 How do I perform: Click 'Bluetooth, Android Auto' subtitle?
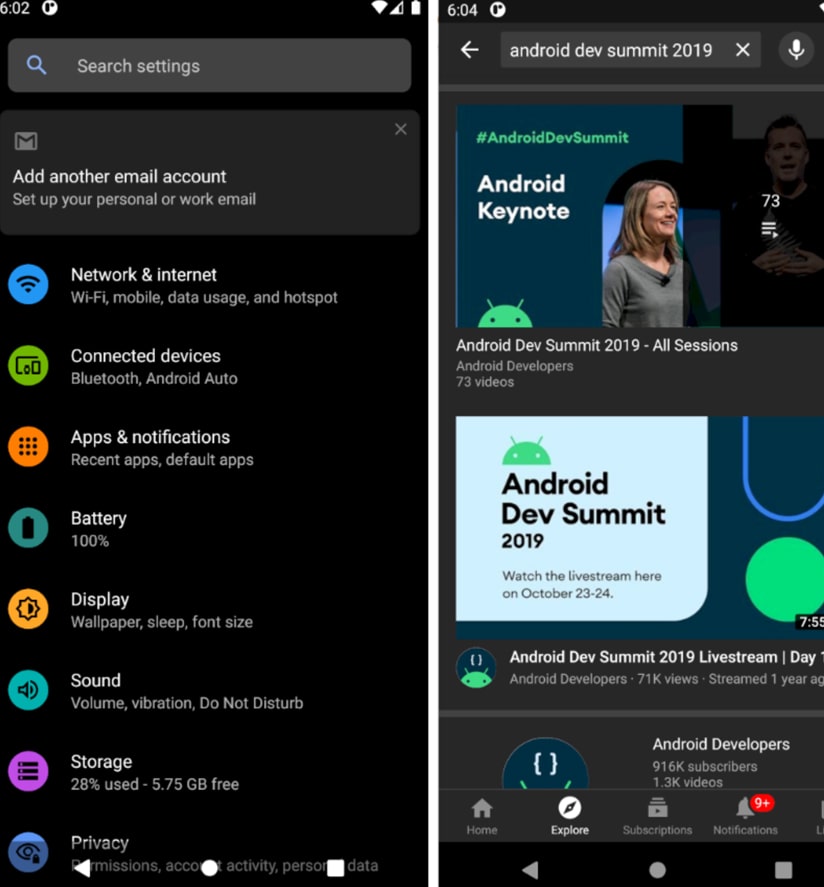pyautogui.click(x=154, y=378)
